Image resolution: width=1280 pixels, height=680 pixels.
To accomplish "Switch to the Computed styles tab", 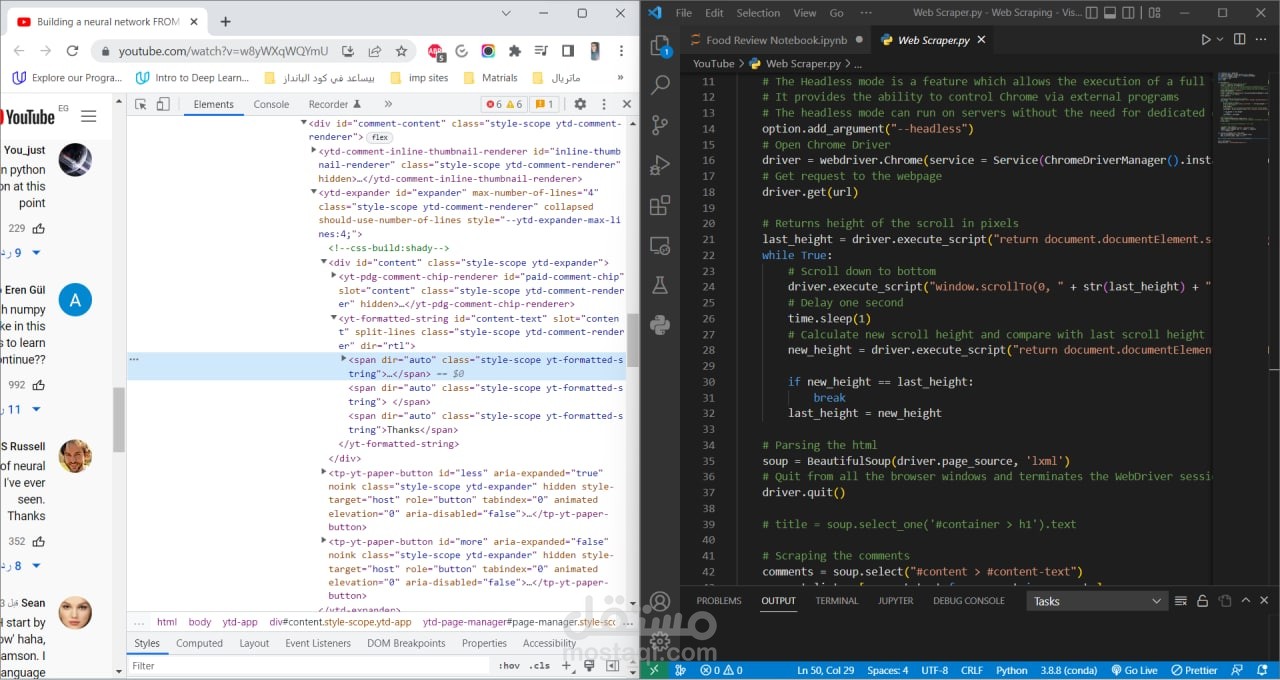I will click(x=199, y=643).
